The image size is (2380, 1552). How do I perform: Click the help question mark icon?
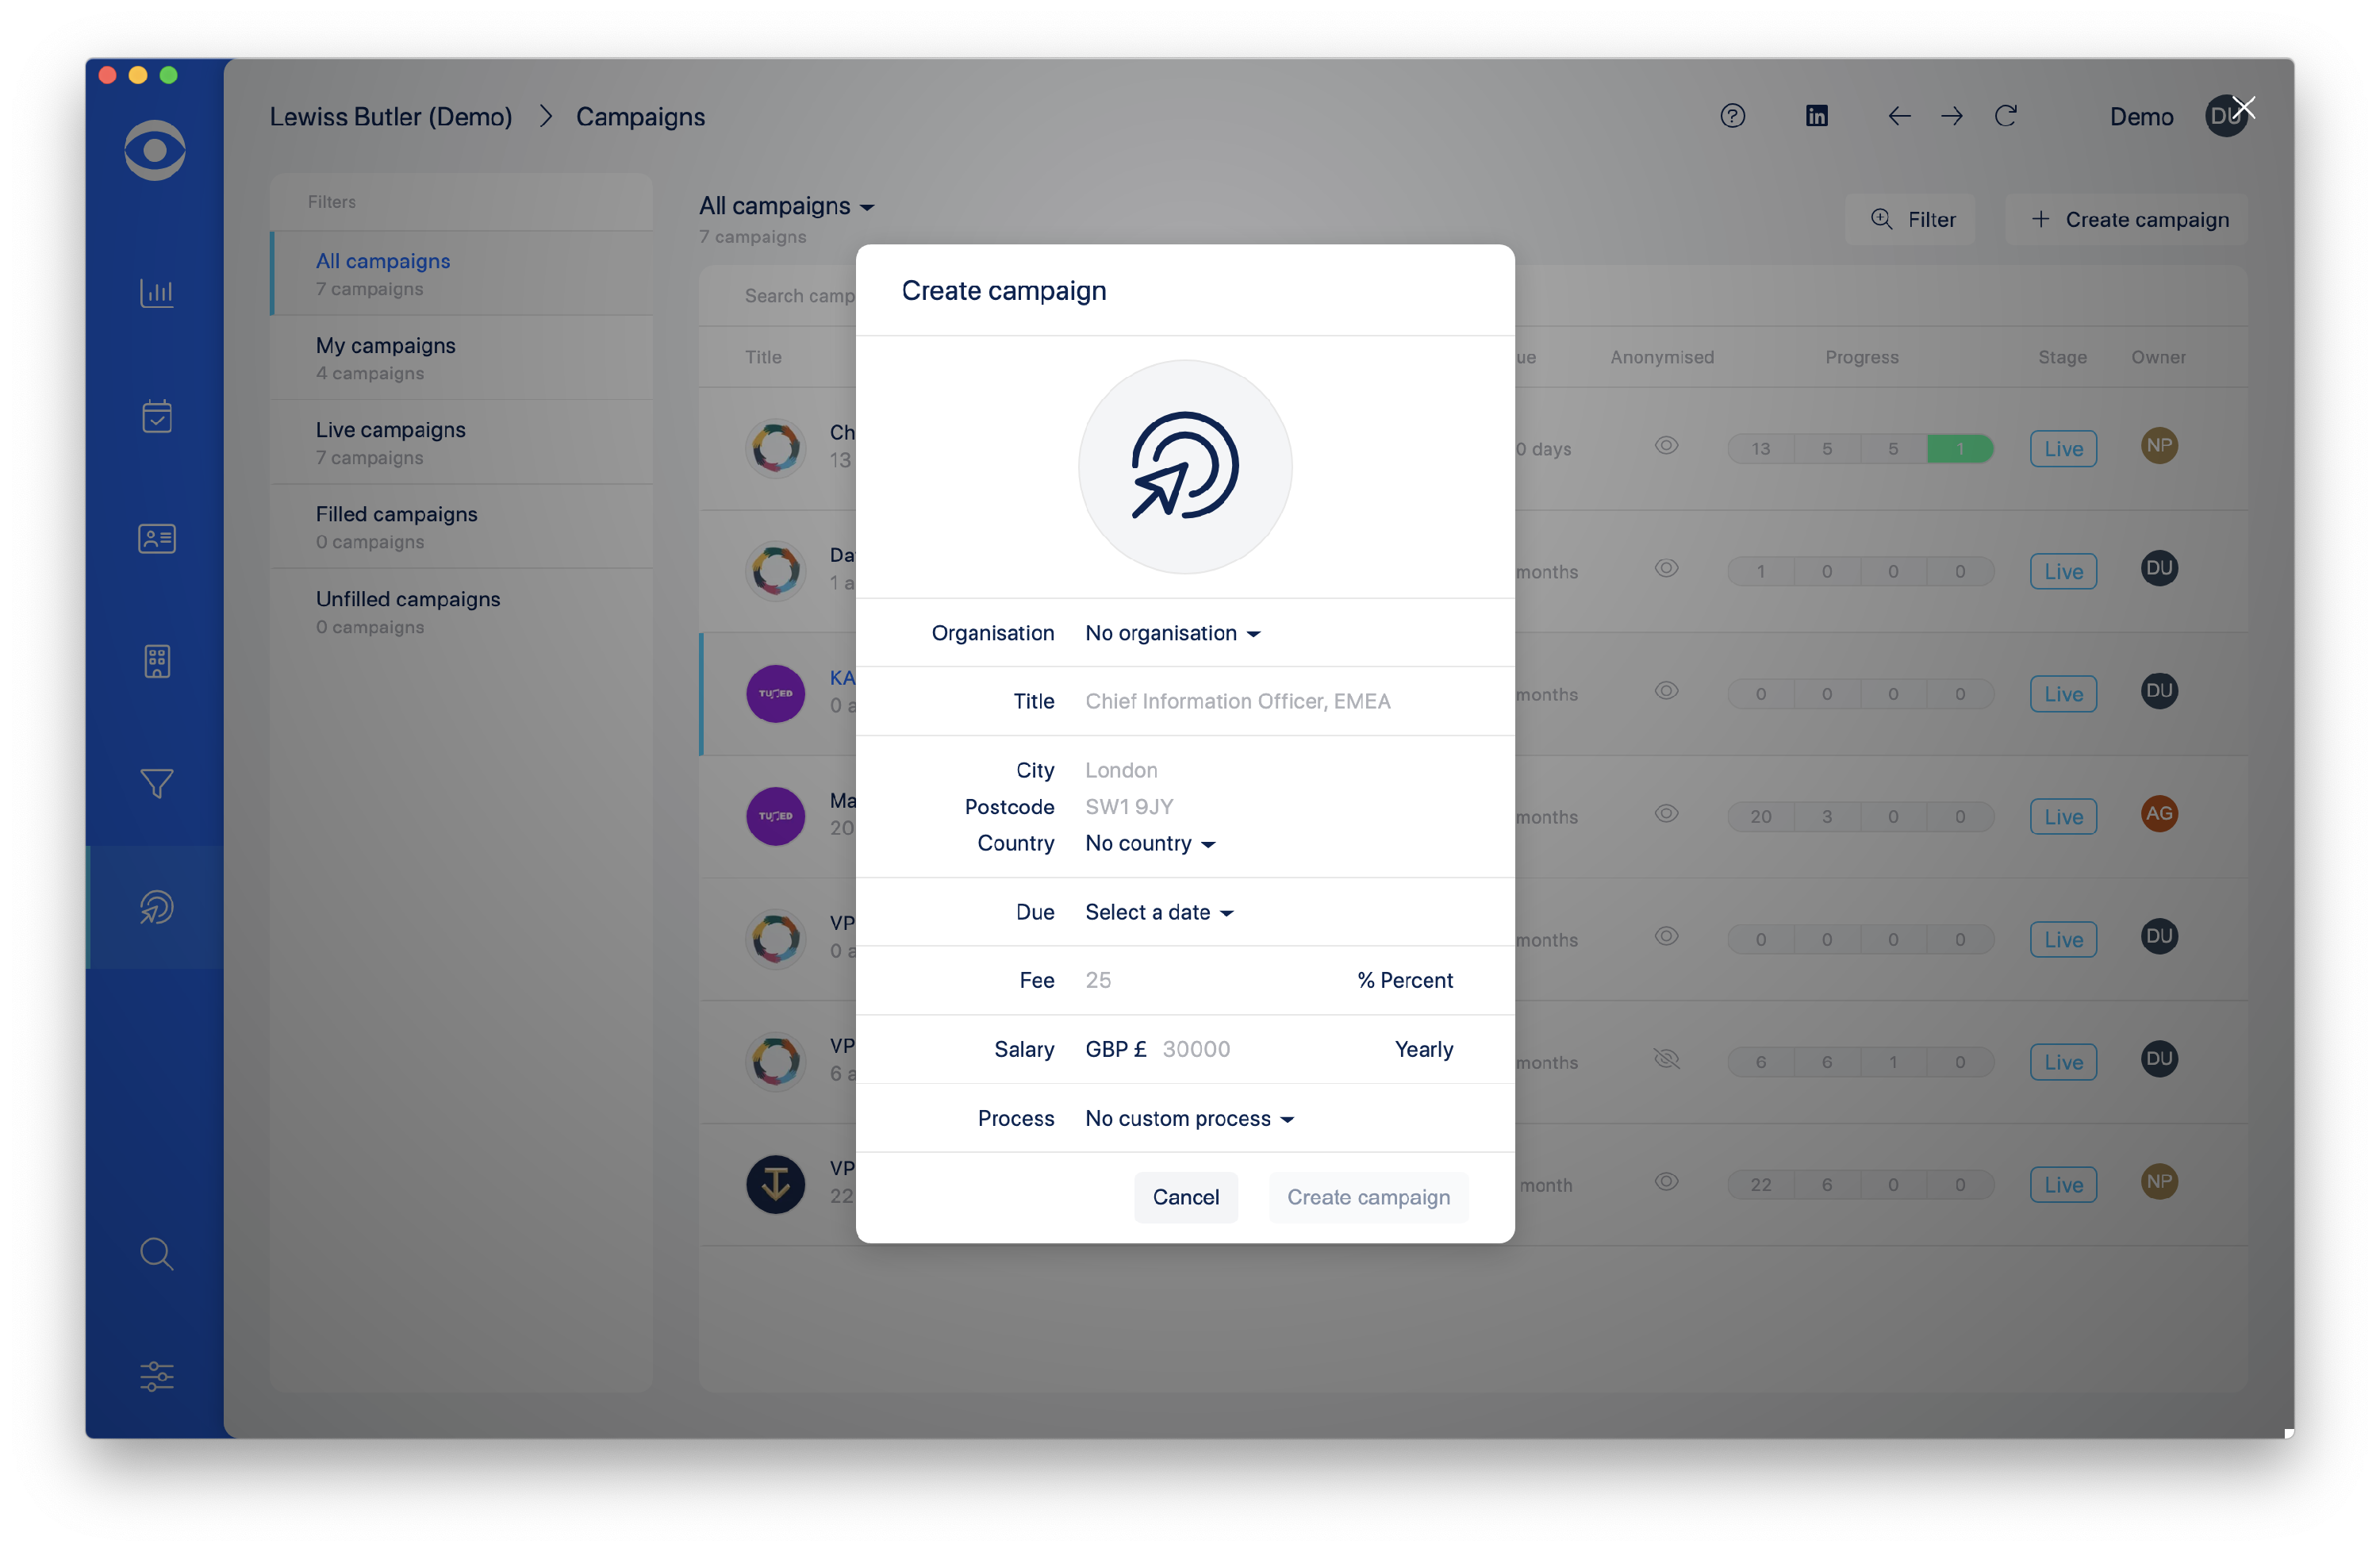[x=1732, y=116]
